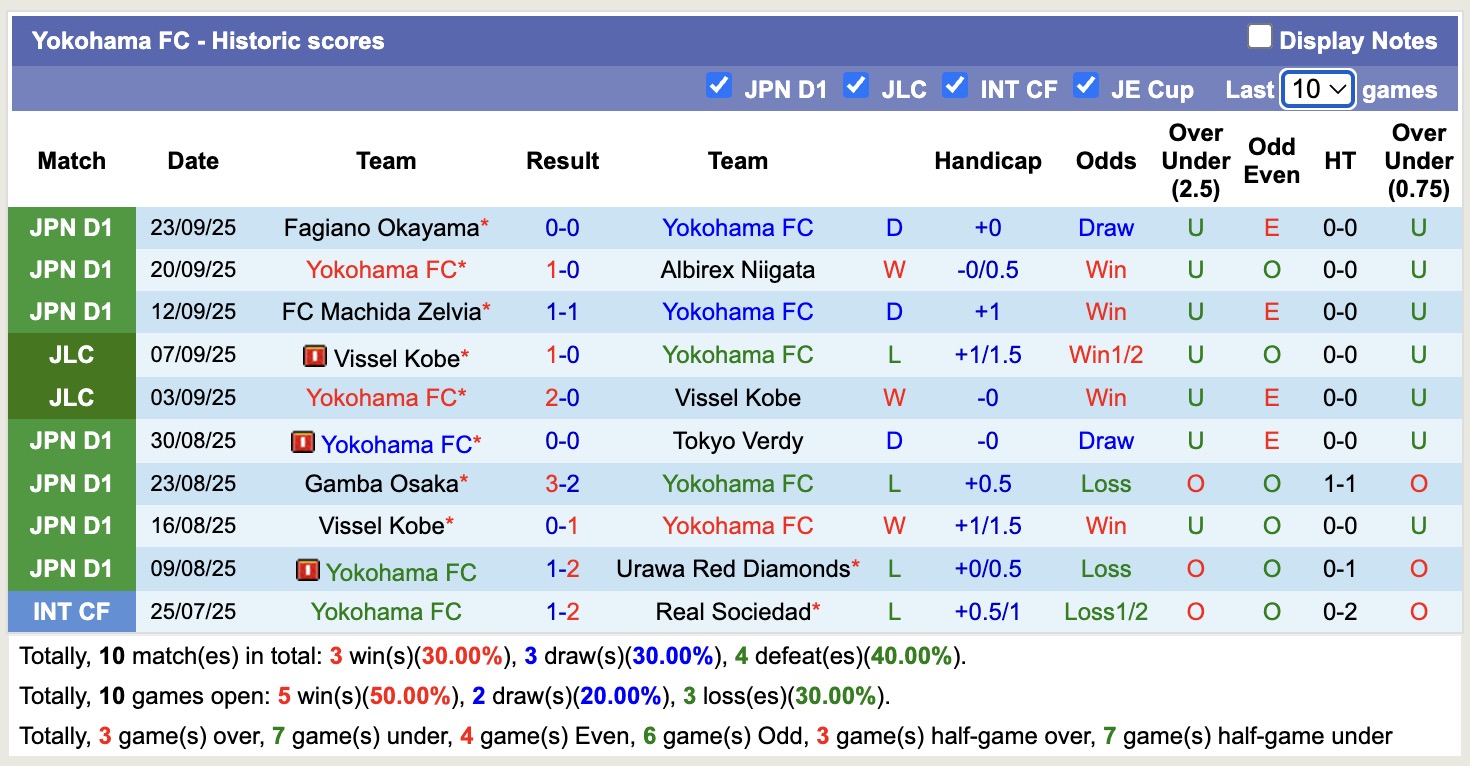The height and width of the screenshot is (766, 1470).
Task: Disable the JLC filter checkbox
Action: coord(856,87)
